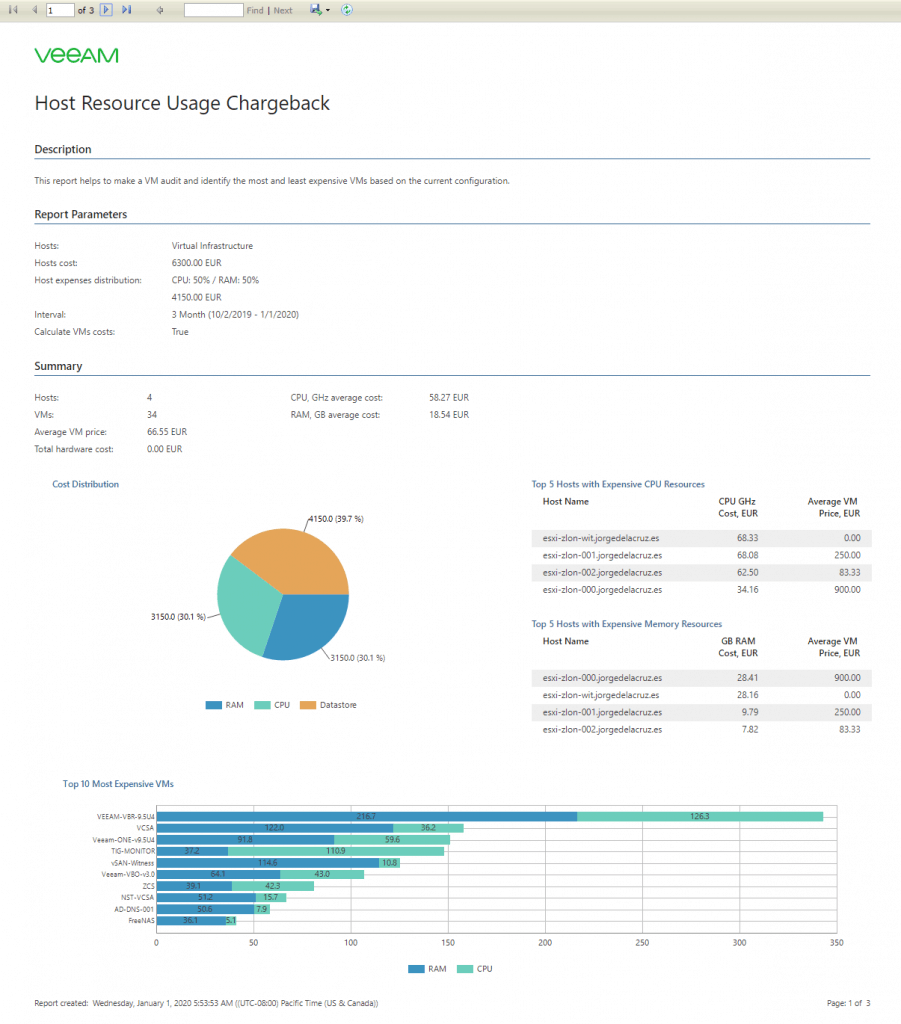Click the 'CPU GHz Cost, EUR' column header
The width and height of the screenshot is (901, 1024).
pyautogui.click(x=738, y=507)
